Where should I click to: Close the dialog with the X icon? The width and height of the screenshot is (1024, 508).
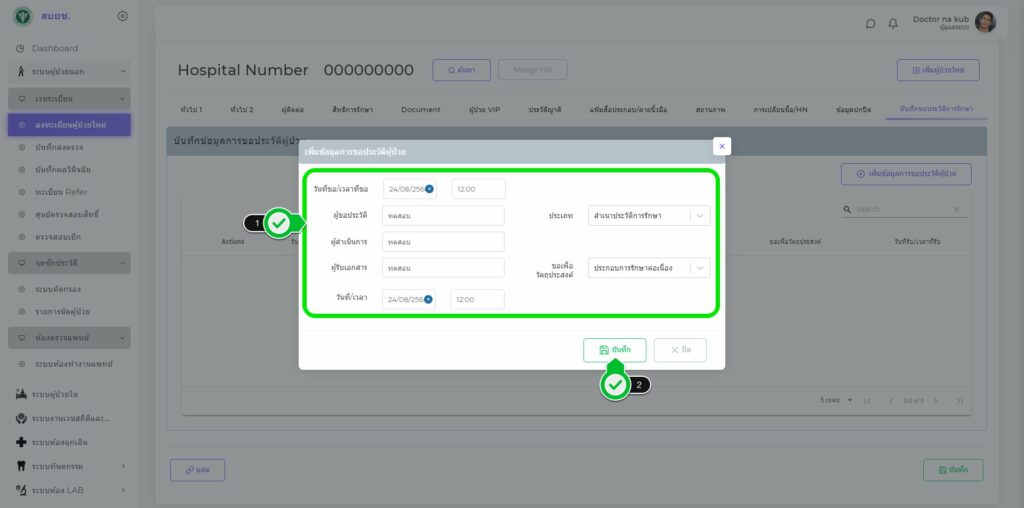(721, 146)
